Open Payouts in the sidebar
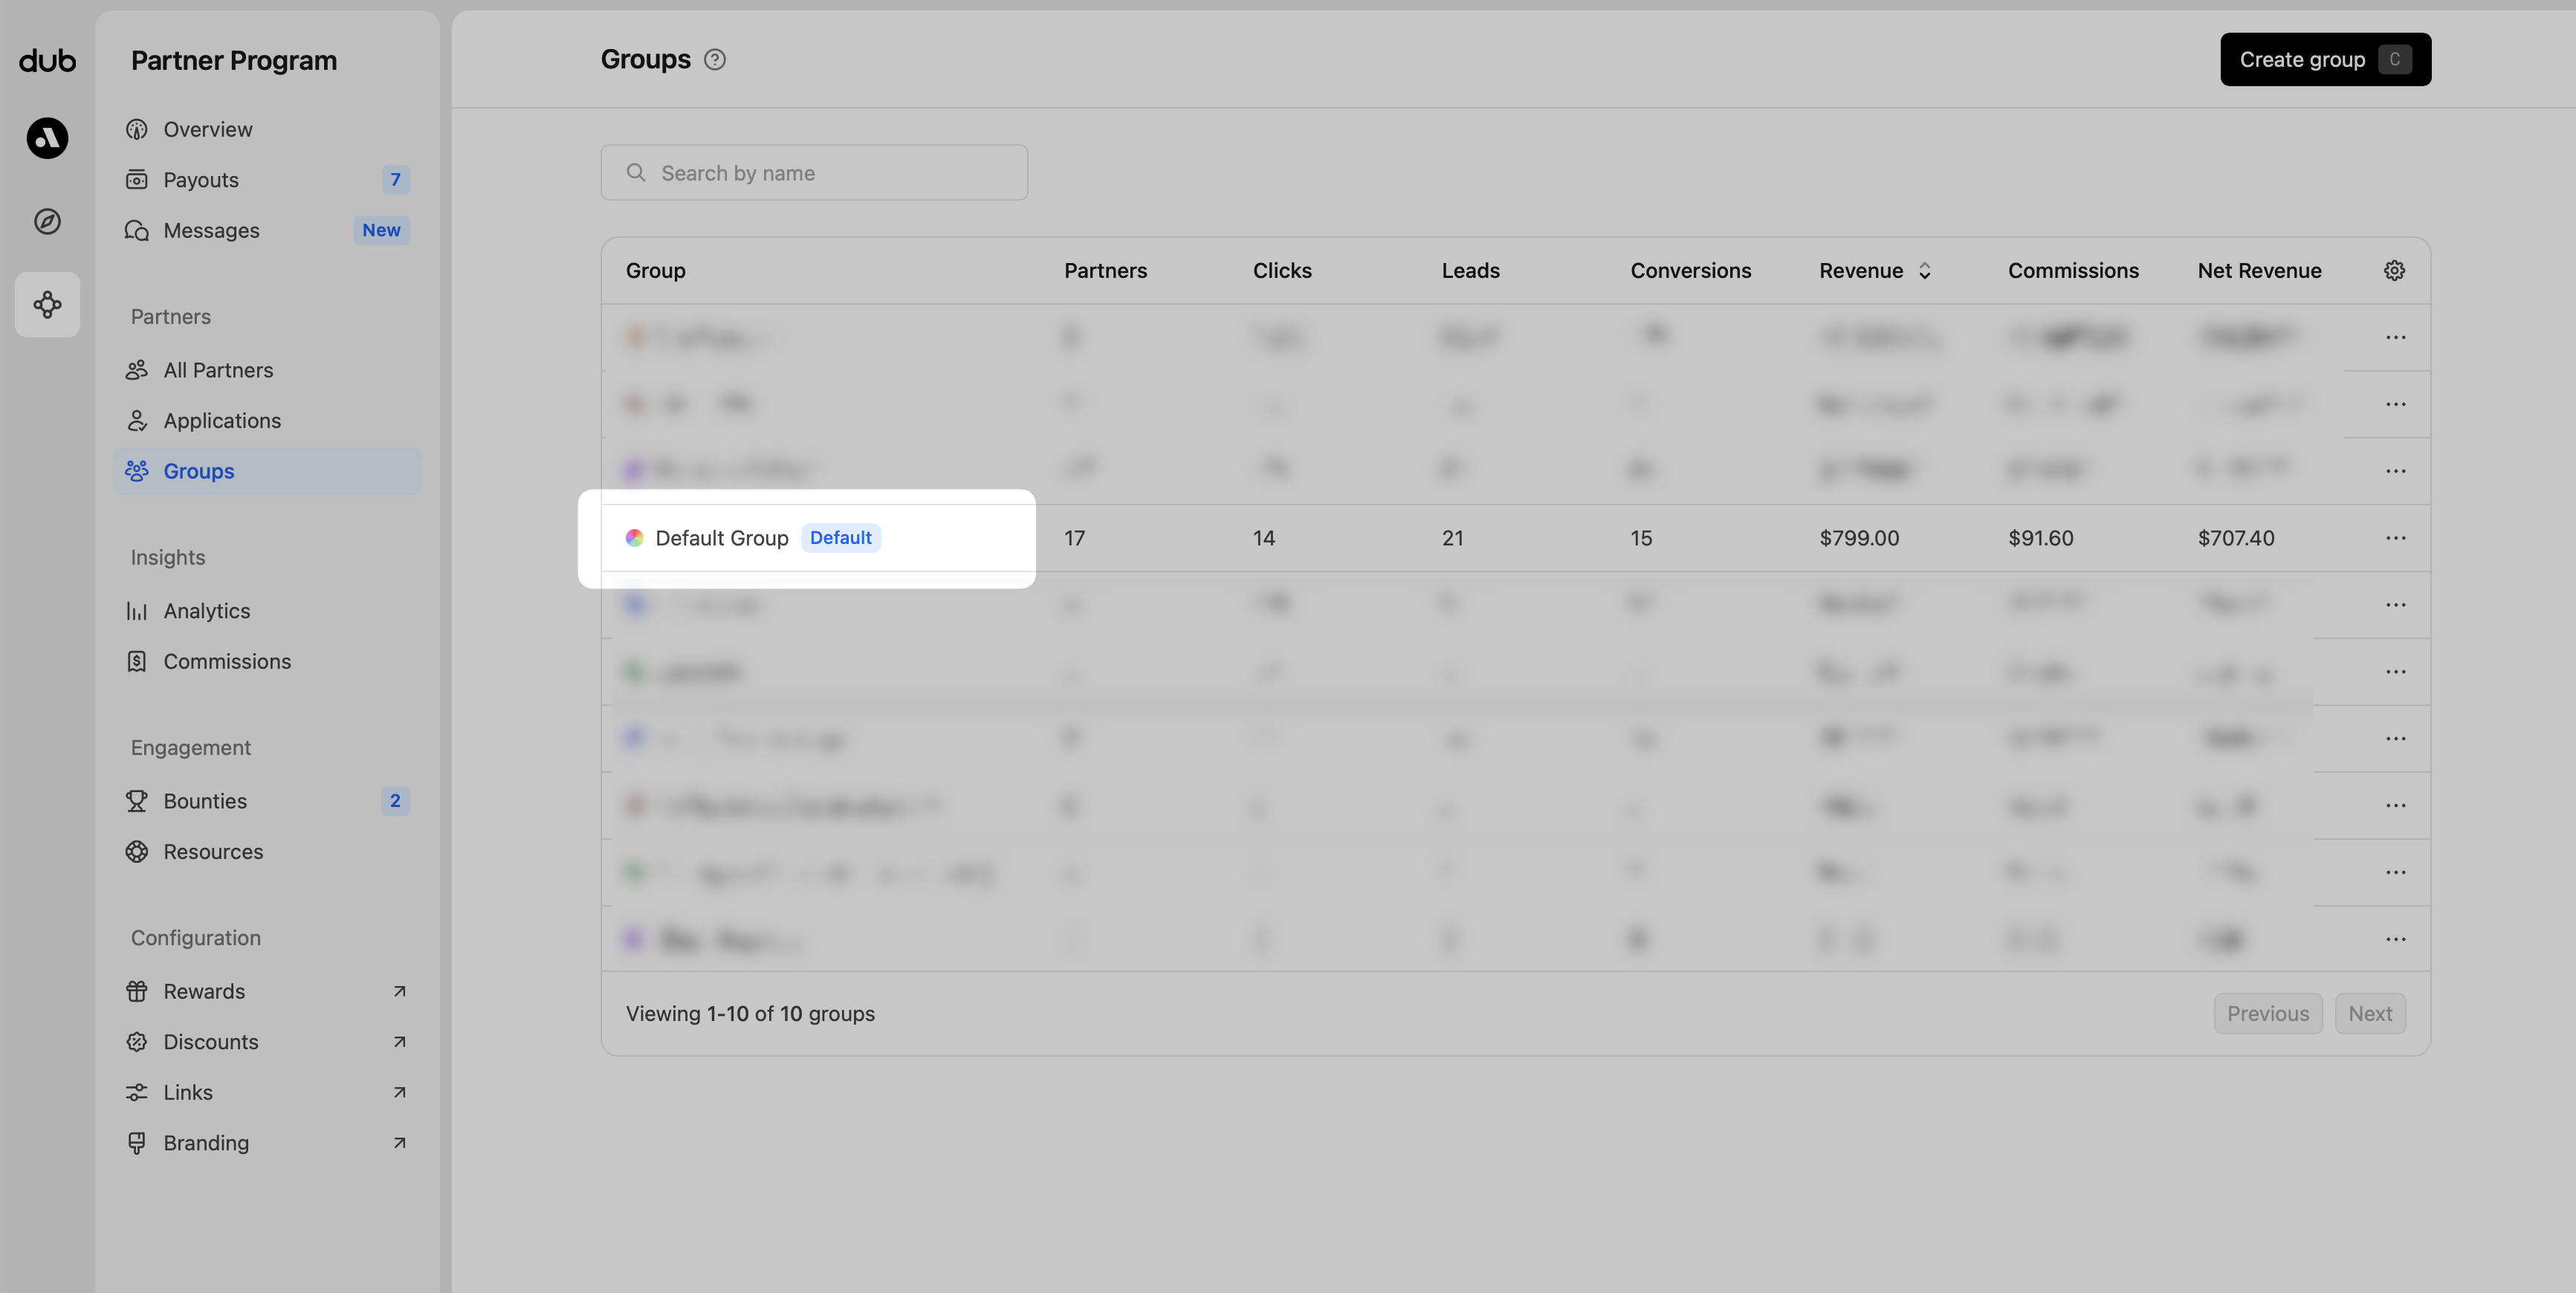2576x1293 pixels. tap(201, 180)
